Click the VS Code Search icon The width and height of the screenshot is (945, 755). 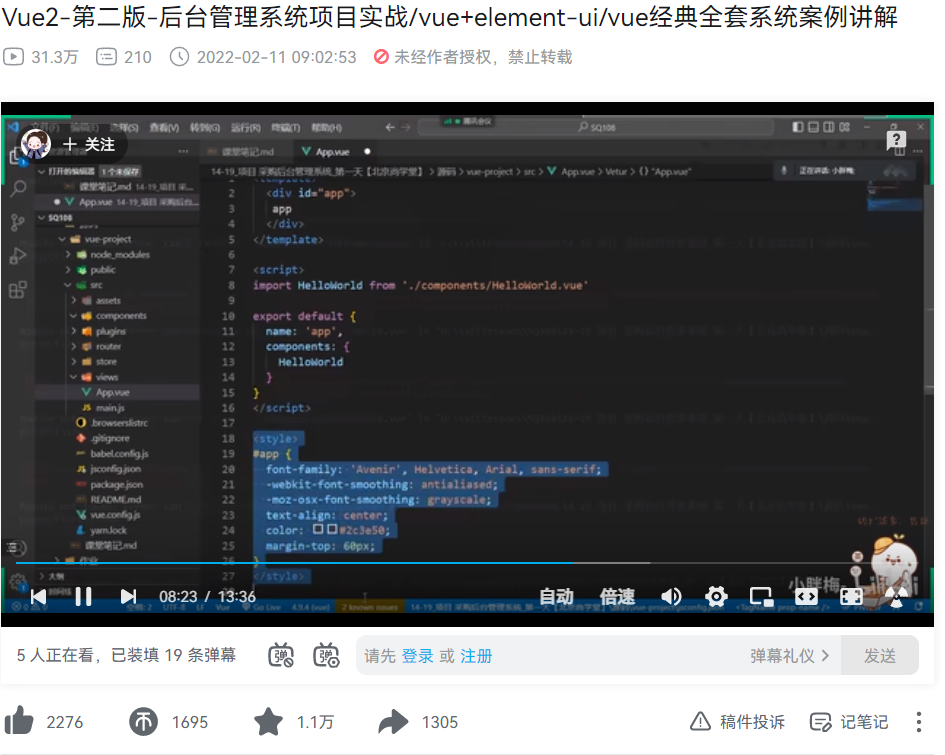click(x=18, y=189)
